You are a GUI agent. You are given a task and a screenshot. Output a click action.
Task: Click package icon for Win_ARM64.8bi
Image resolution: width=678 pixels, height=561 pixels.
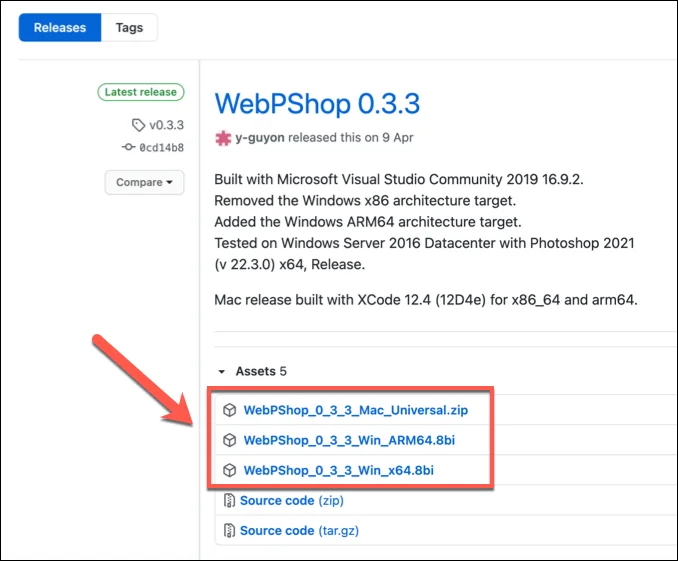[229, 440]
